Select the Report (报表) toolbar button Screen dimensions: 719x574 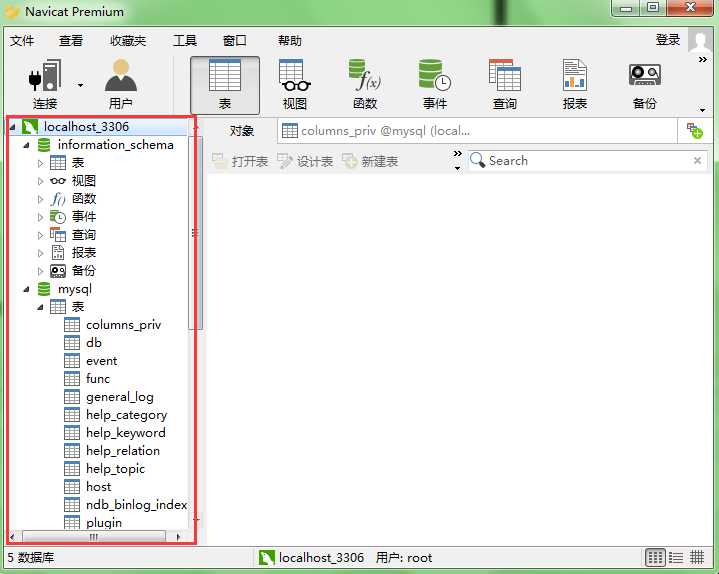pos(575,85)
